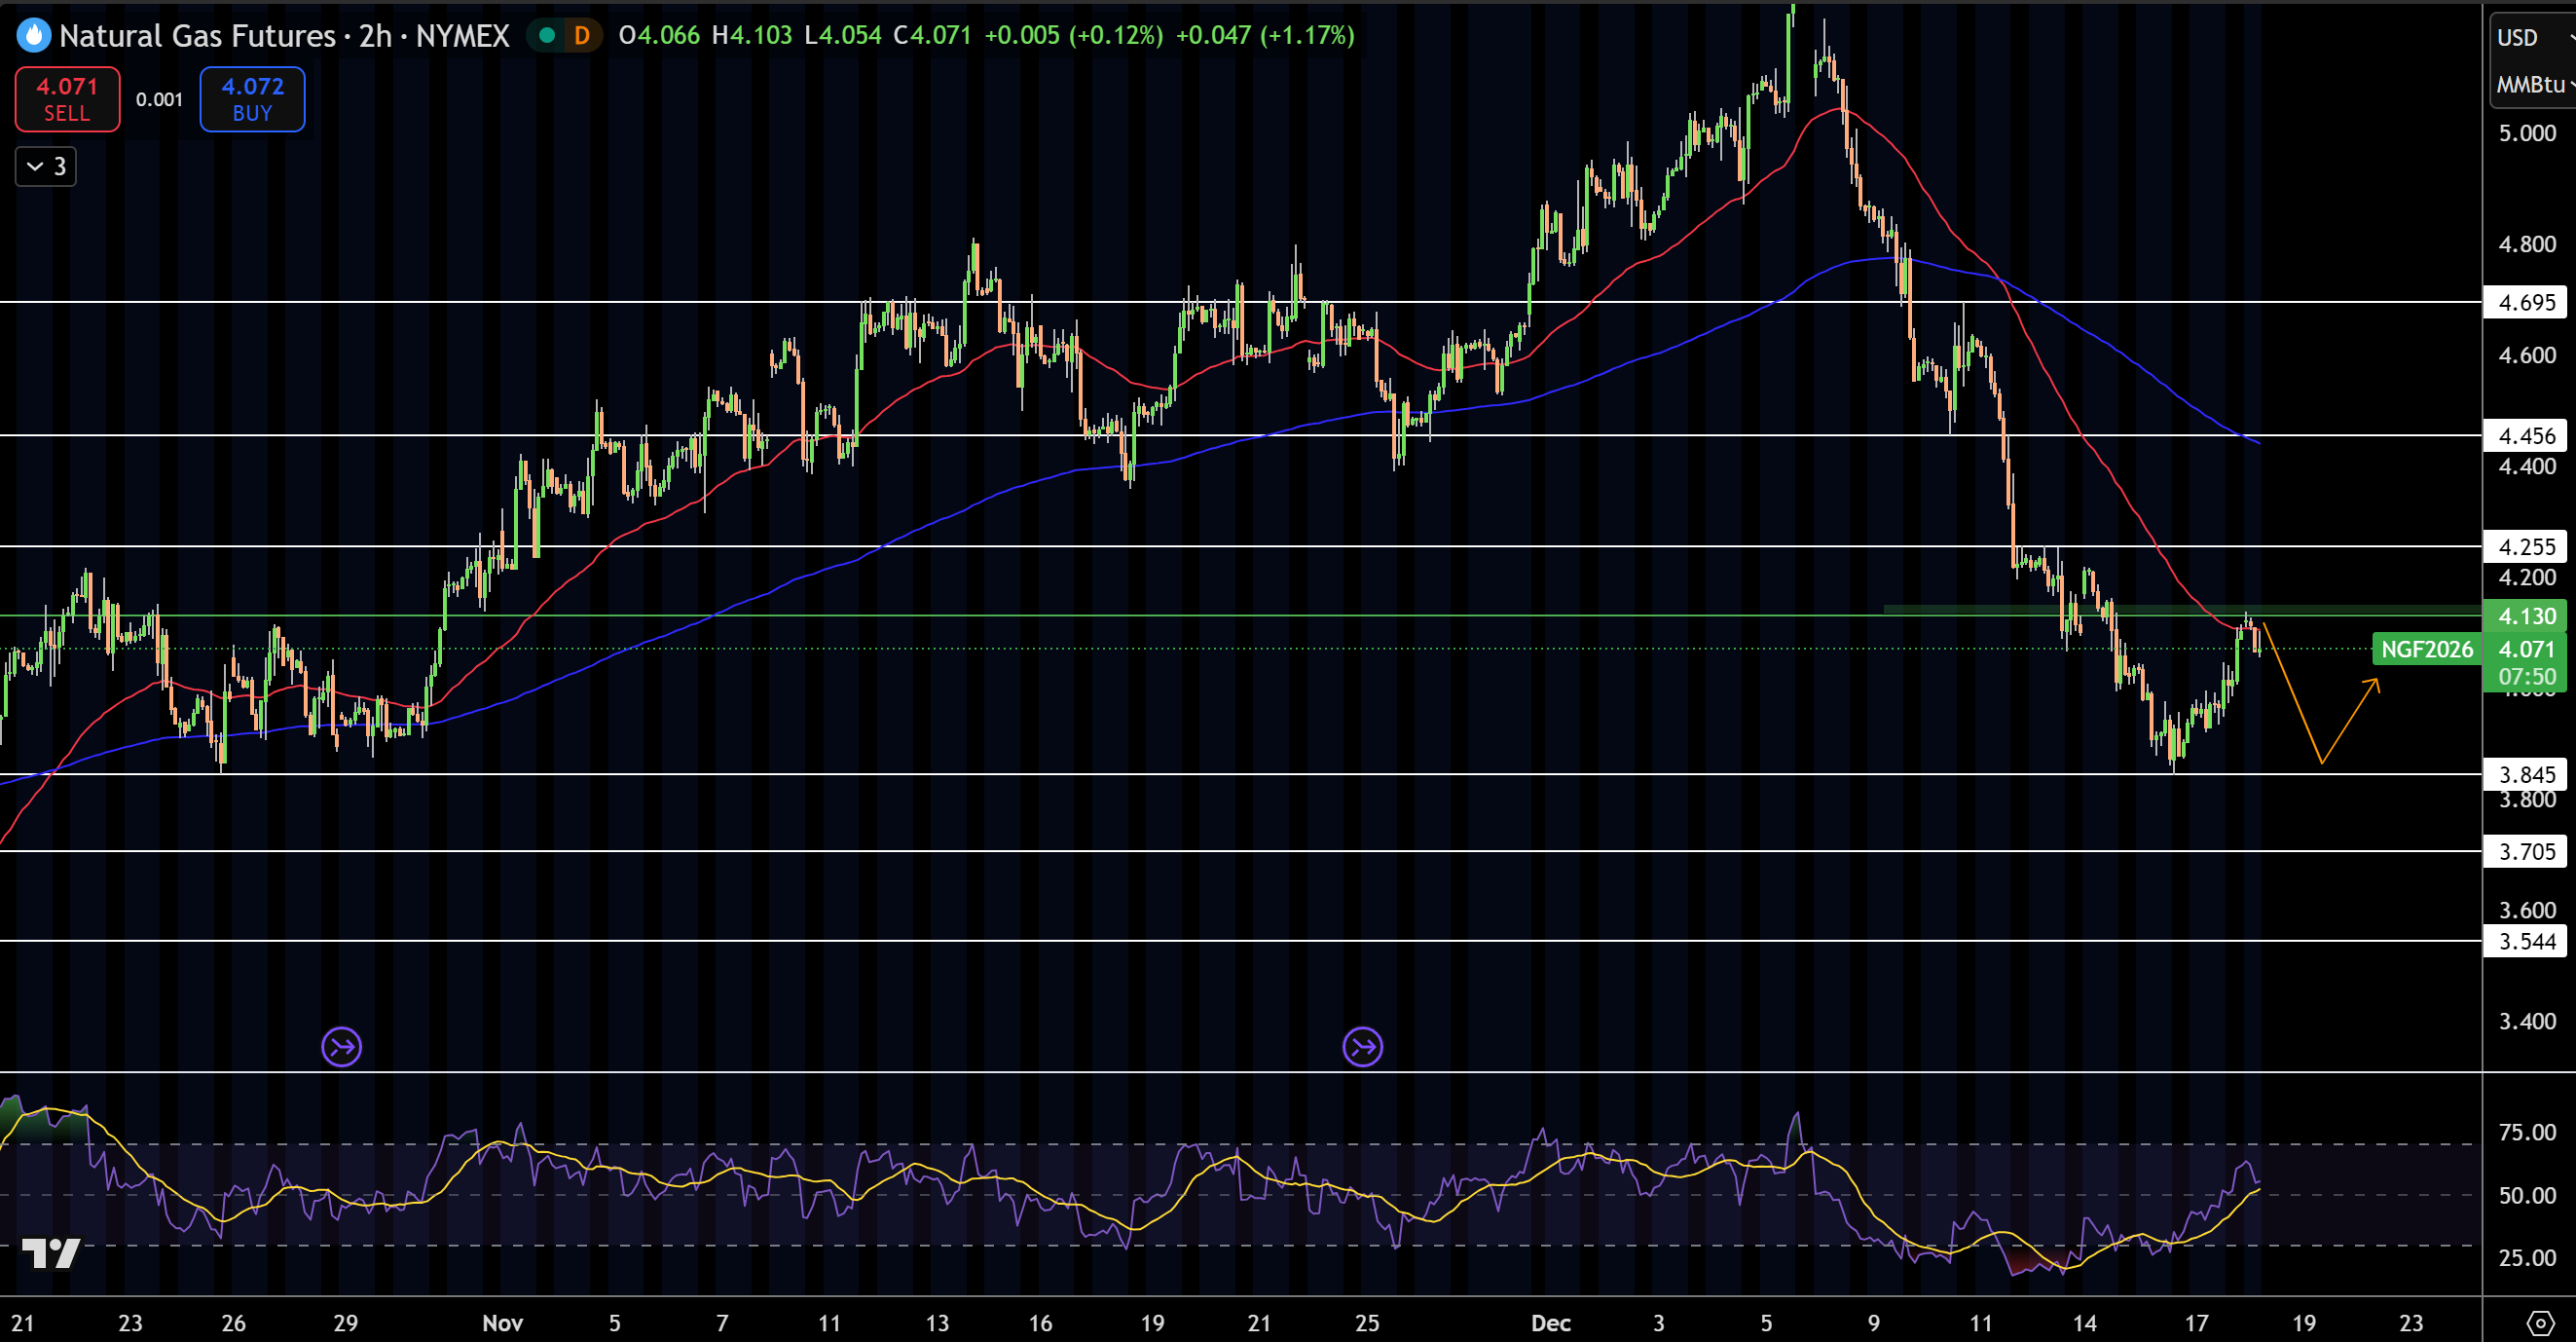The image size is (2576, 1342).
Task: Click the Natural Gas Futures symbol title
Action: (x=197, y=36)
